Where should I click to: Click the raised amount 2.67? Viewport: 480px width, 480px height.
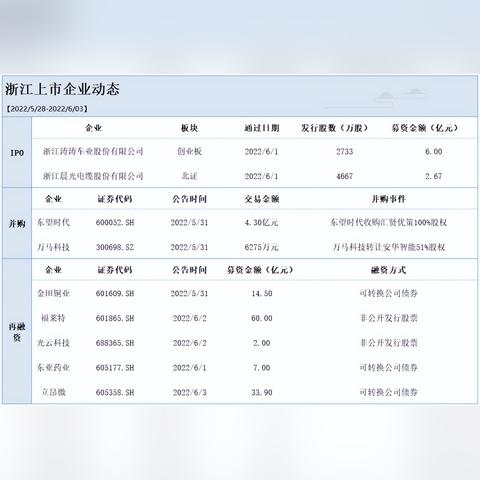click(x=434, y=176)
